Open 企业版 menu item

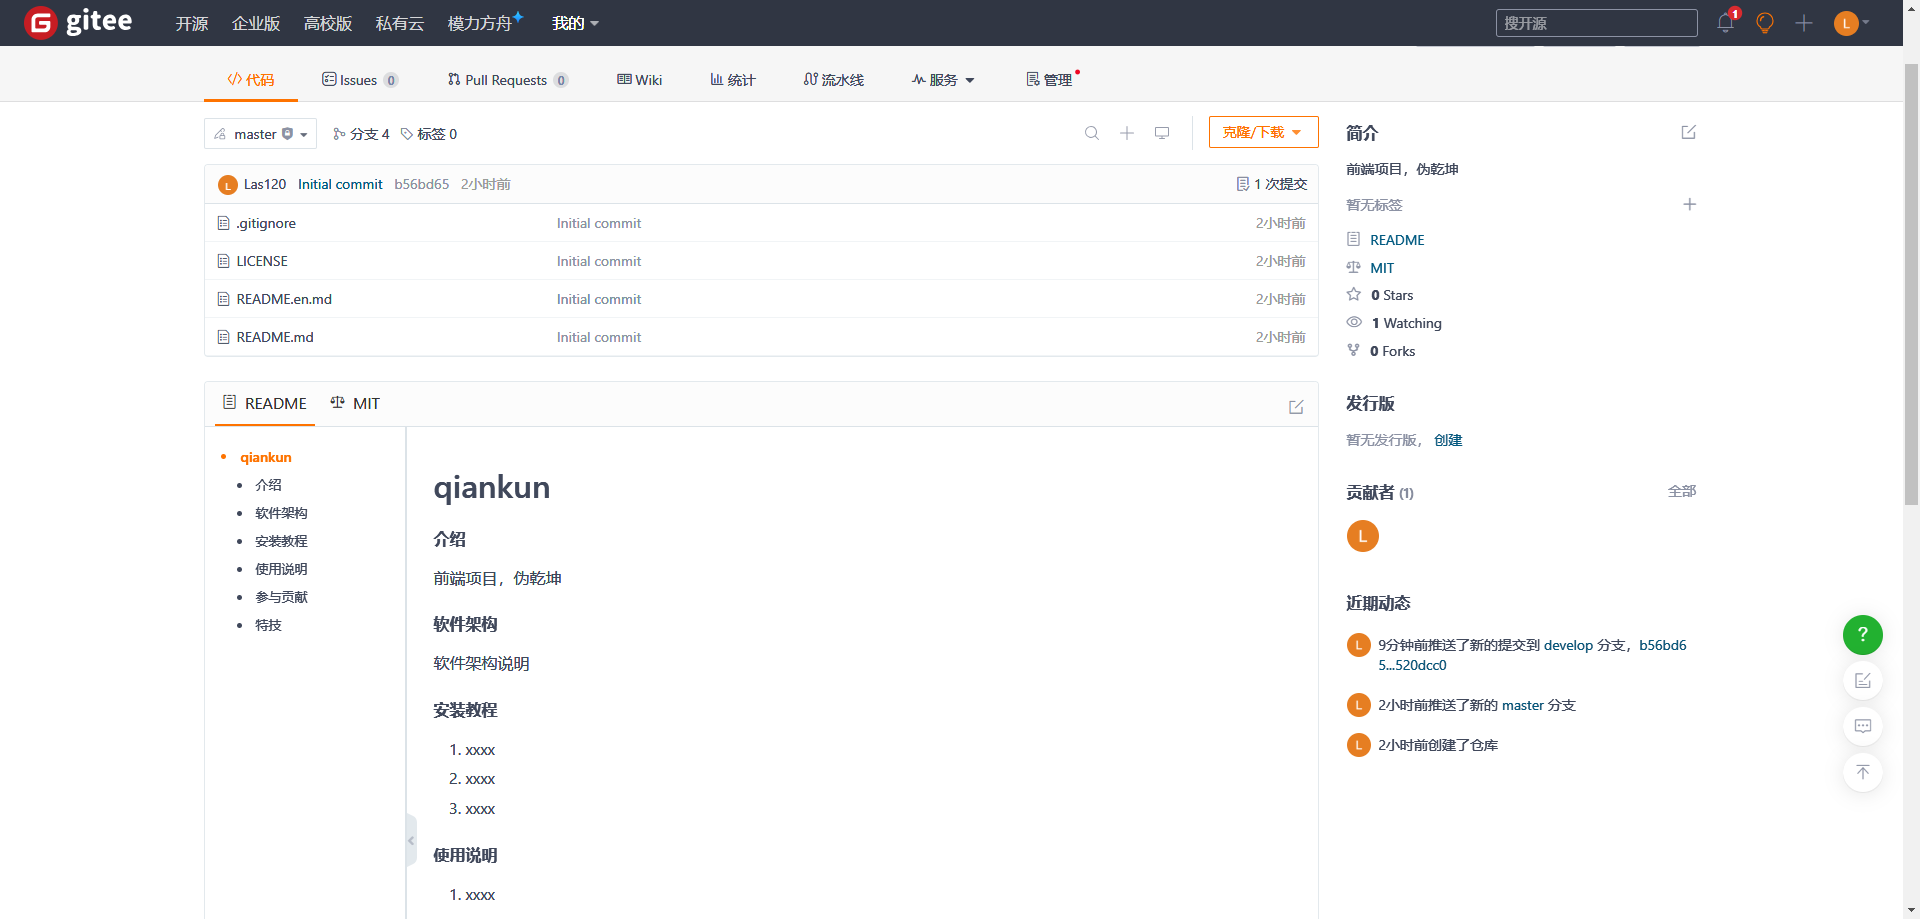(256, 23)
